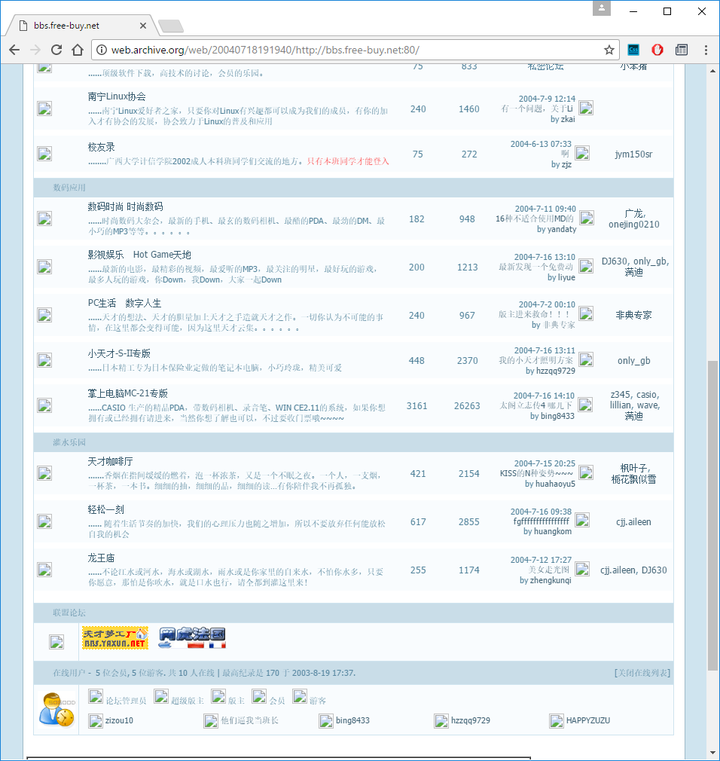Click online user bing8433

(x=352, y=720)
